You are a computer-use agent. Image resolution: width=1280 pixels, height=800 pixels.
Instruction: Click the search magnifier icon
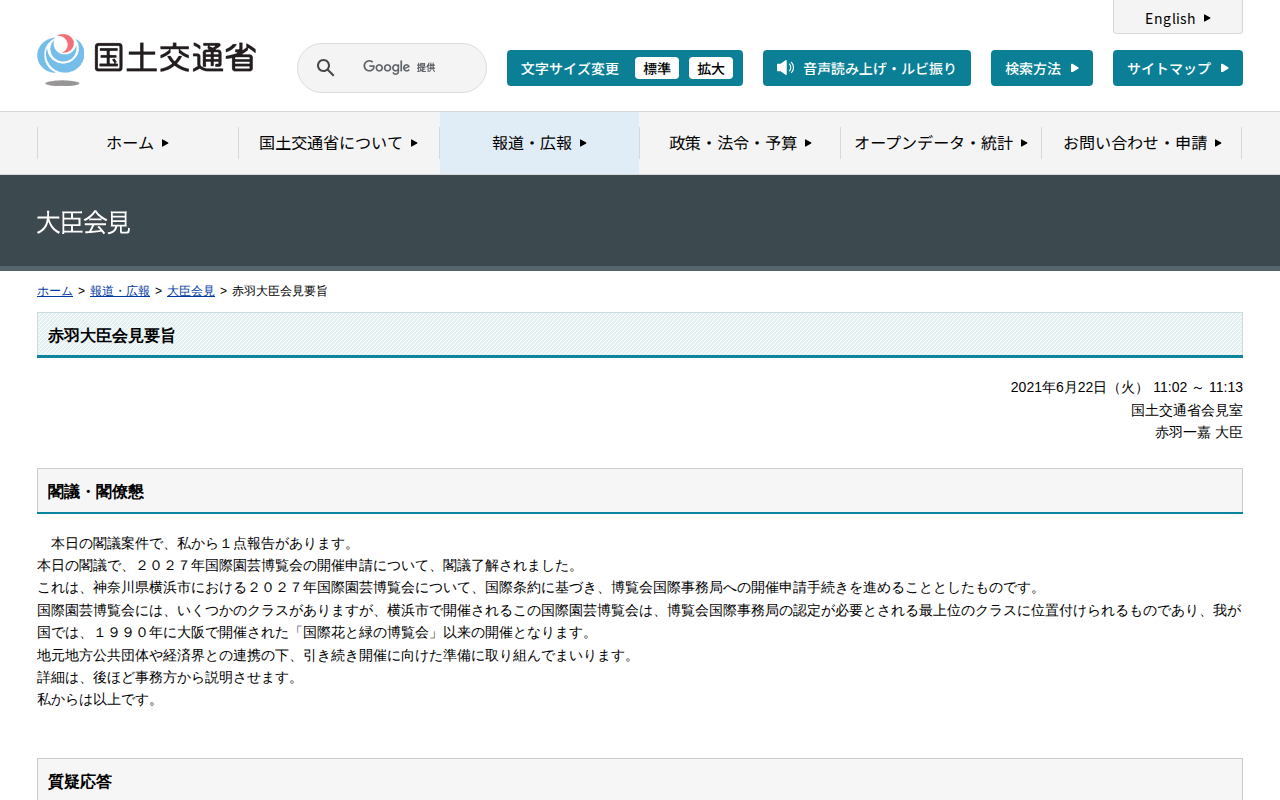pos(325,68)
